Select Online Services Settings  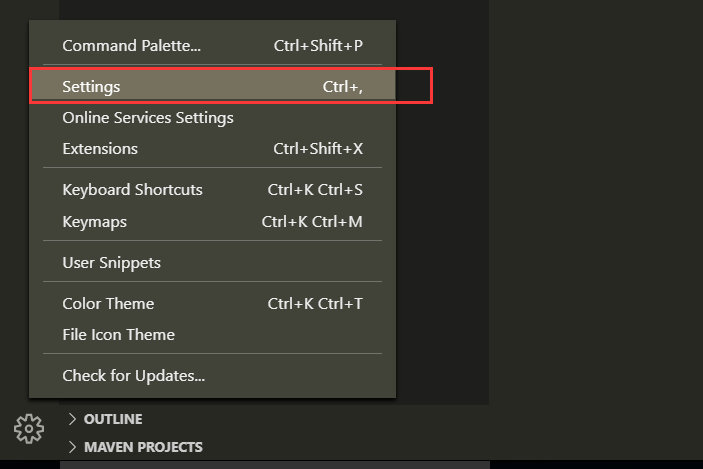148,118
